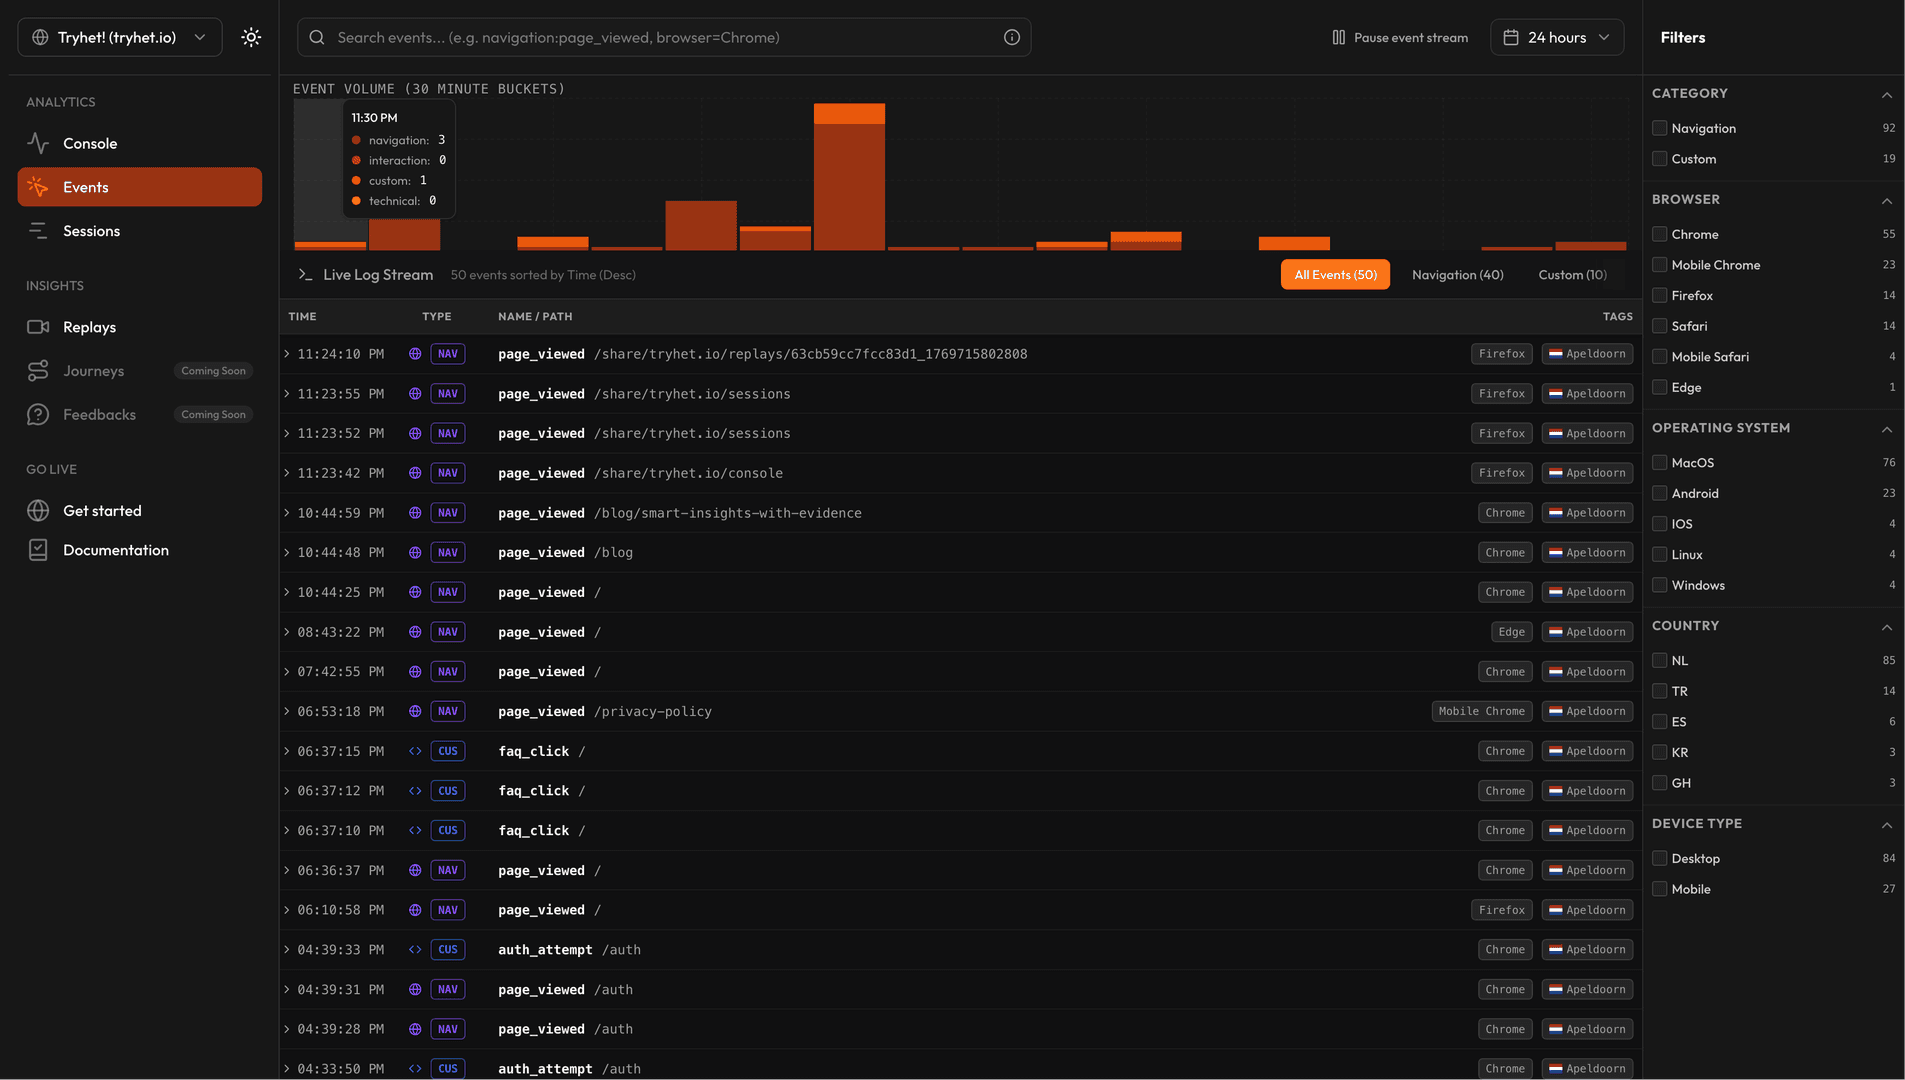The width and height of the screenshot is (1905, 1080).
Task: Select the All Events (50) button
Action: tap(1335, 275)
